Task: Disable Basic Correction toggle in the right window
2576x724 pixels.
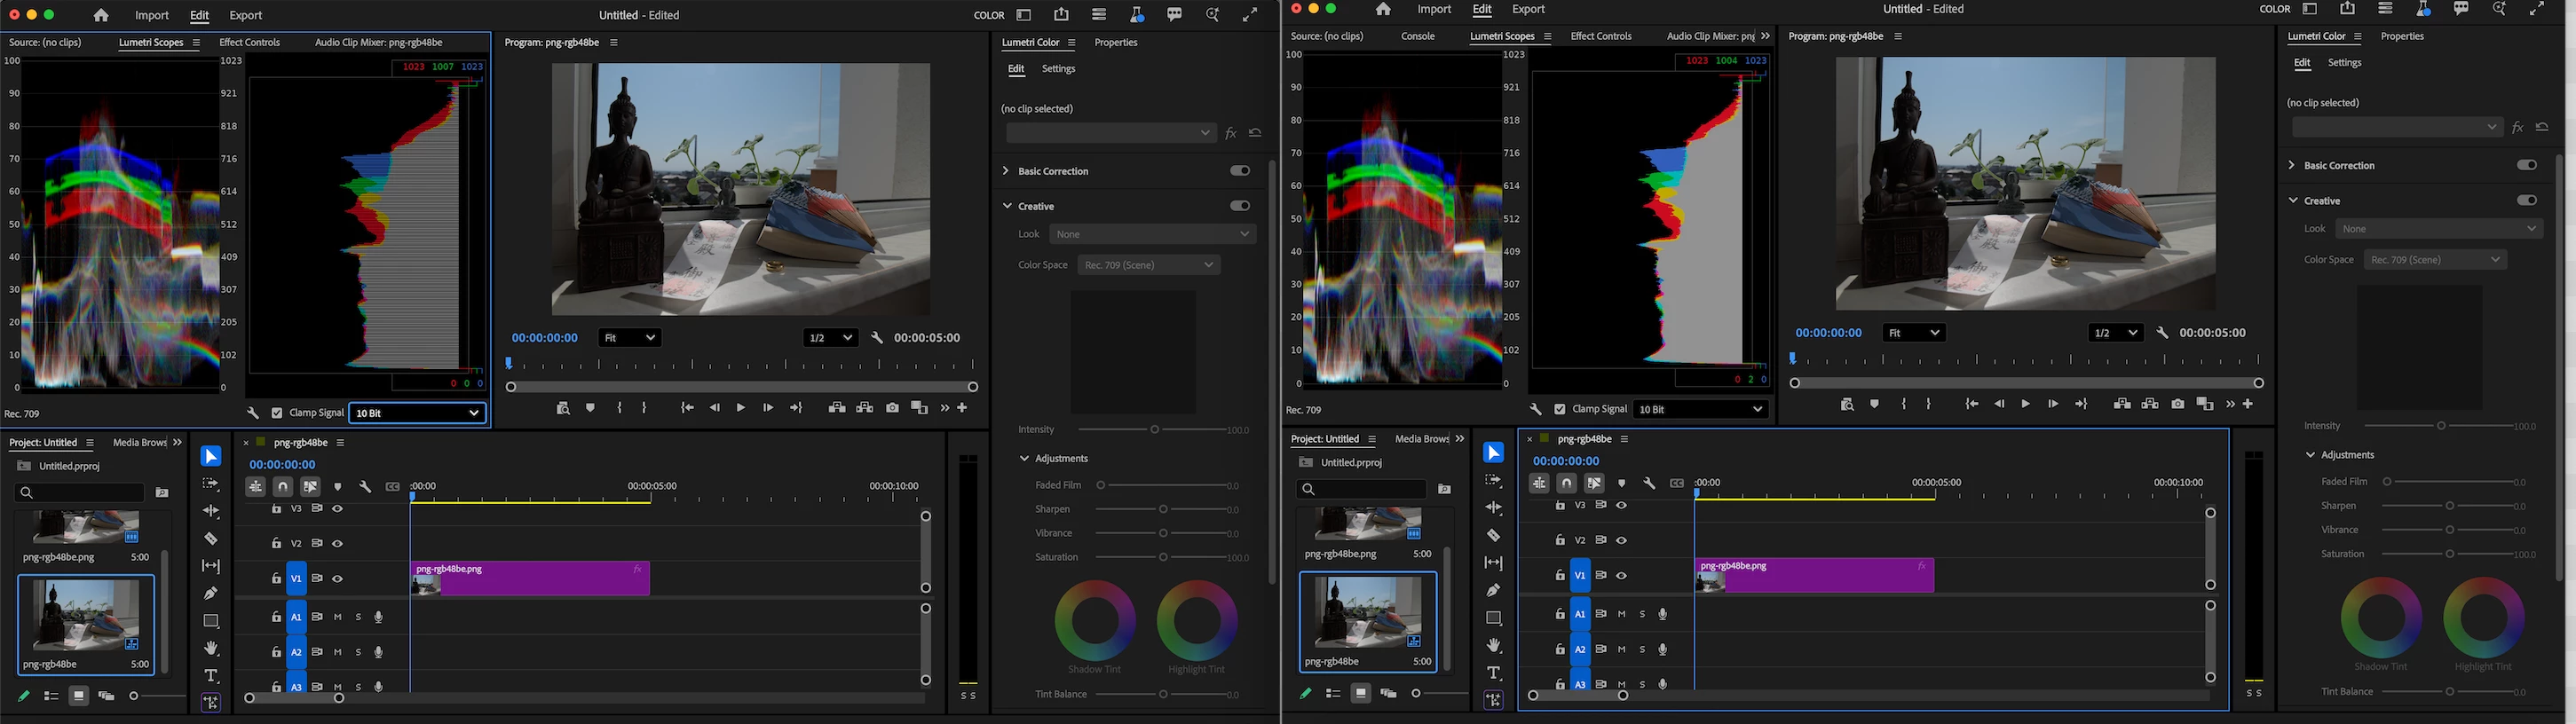Action: [x=2526, y=165]
